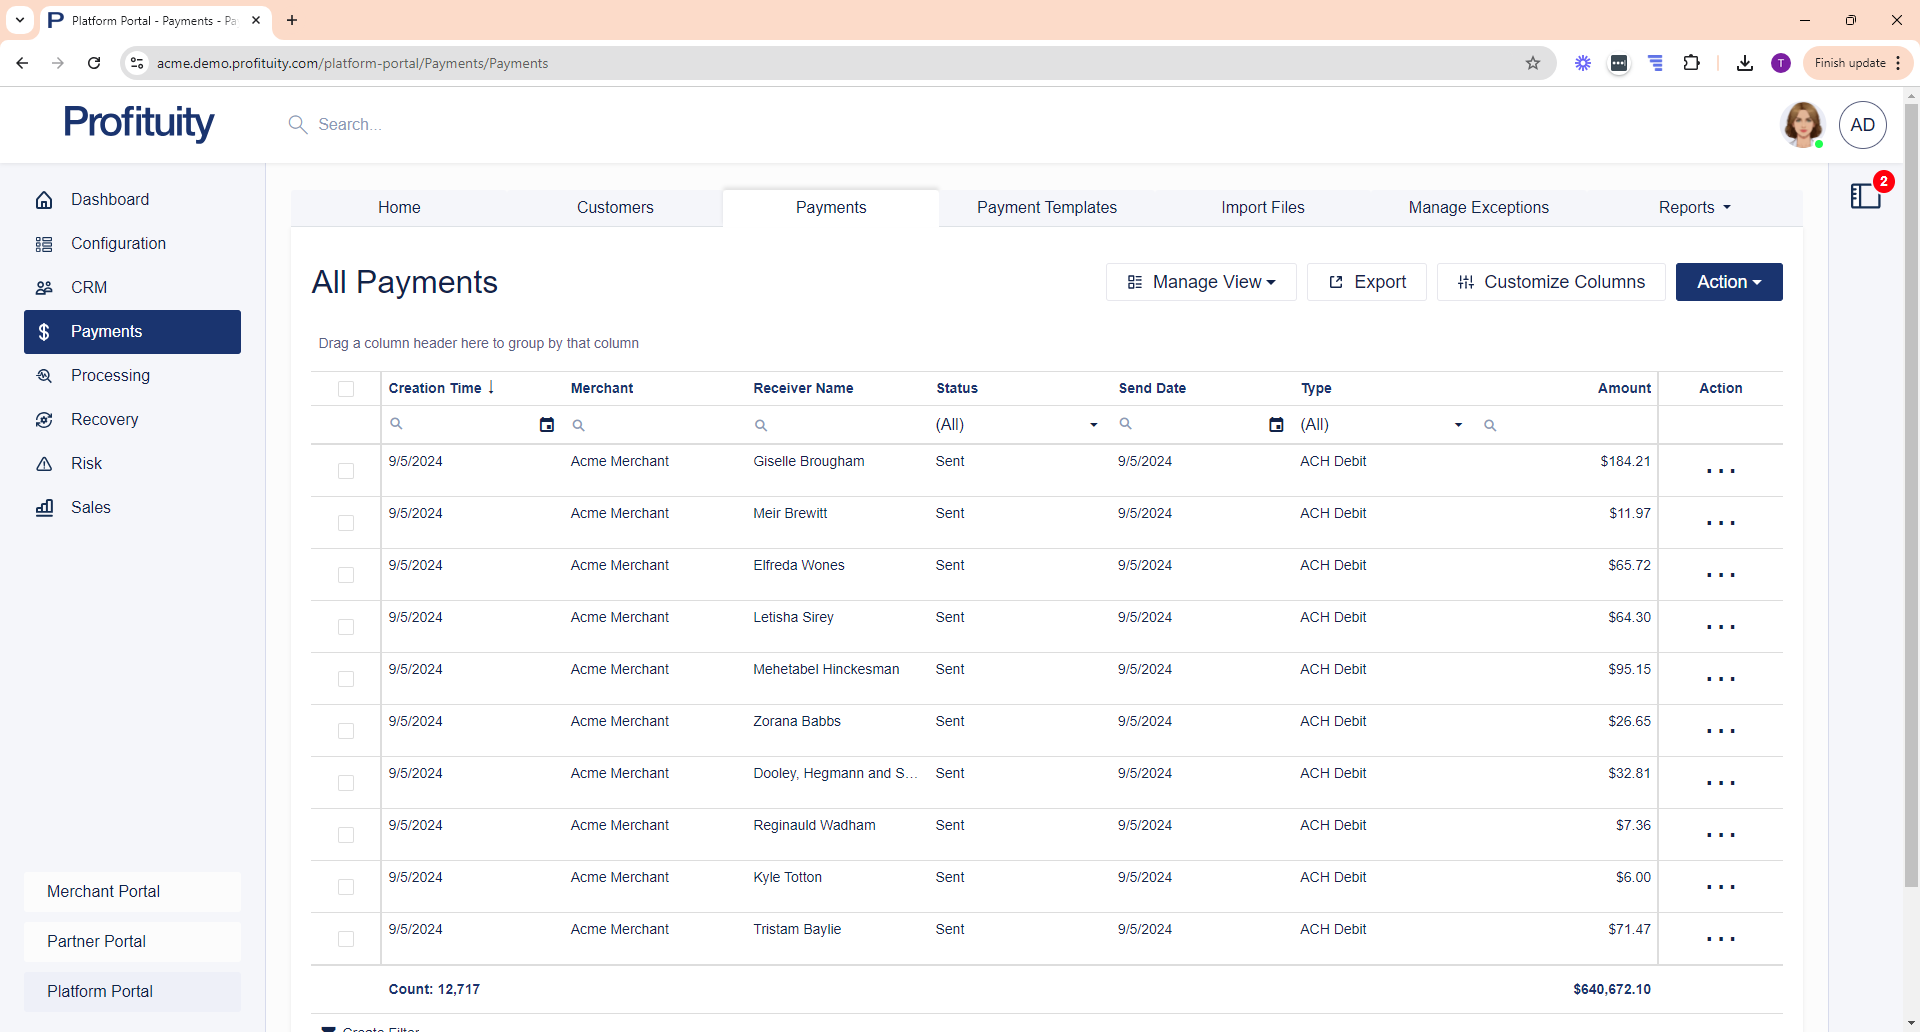Switch to the Payment Templates tab
This screenshot has width=1920, height=1032.
click(x=1046, y=208)
